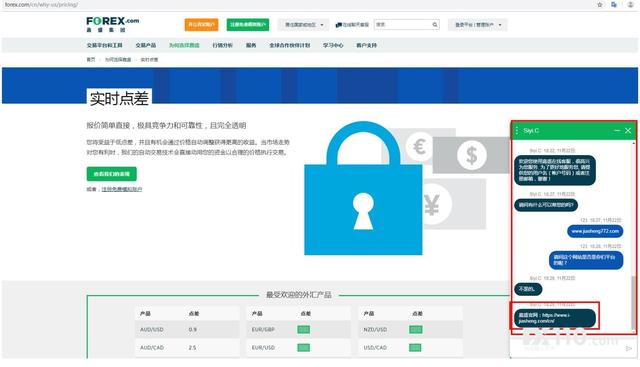Select the EUR/USD product cell
The width and height of the screenshot is (640, 367).
[x=263, y=348]
